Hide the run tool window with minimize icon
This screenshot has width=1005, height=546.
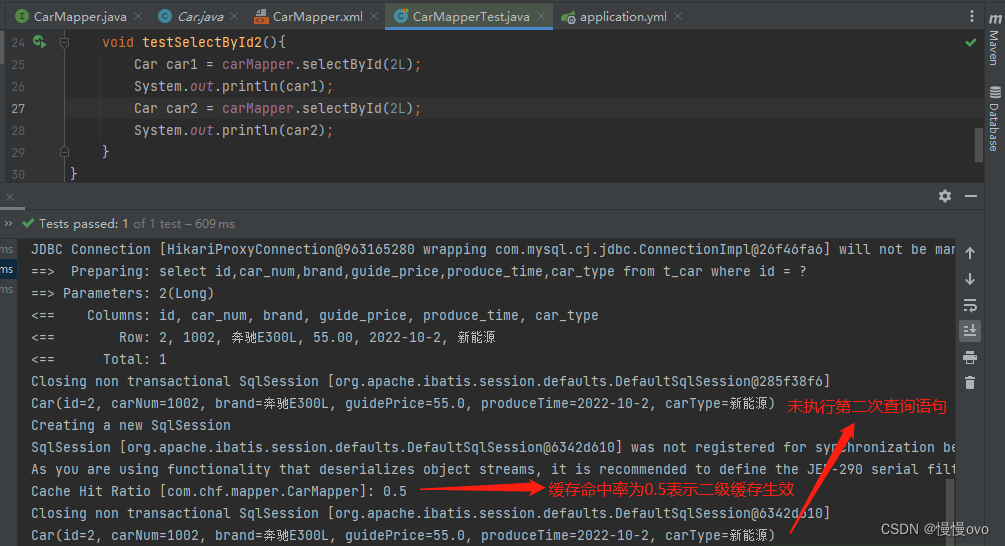point(971,196)
